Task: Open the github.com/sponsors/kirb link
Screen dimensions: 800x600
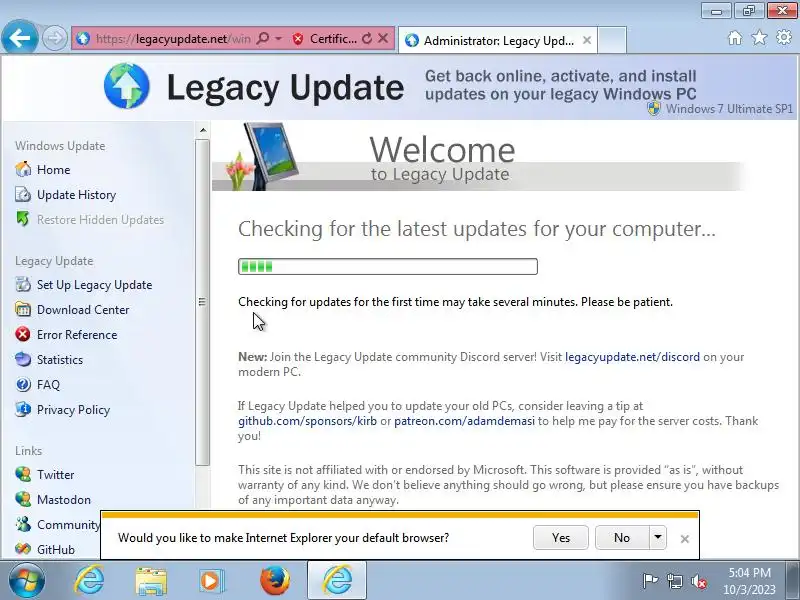Action: 307,421
